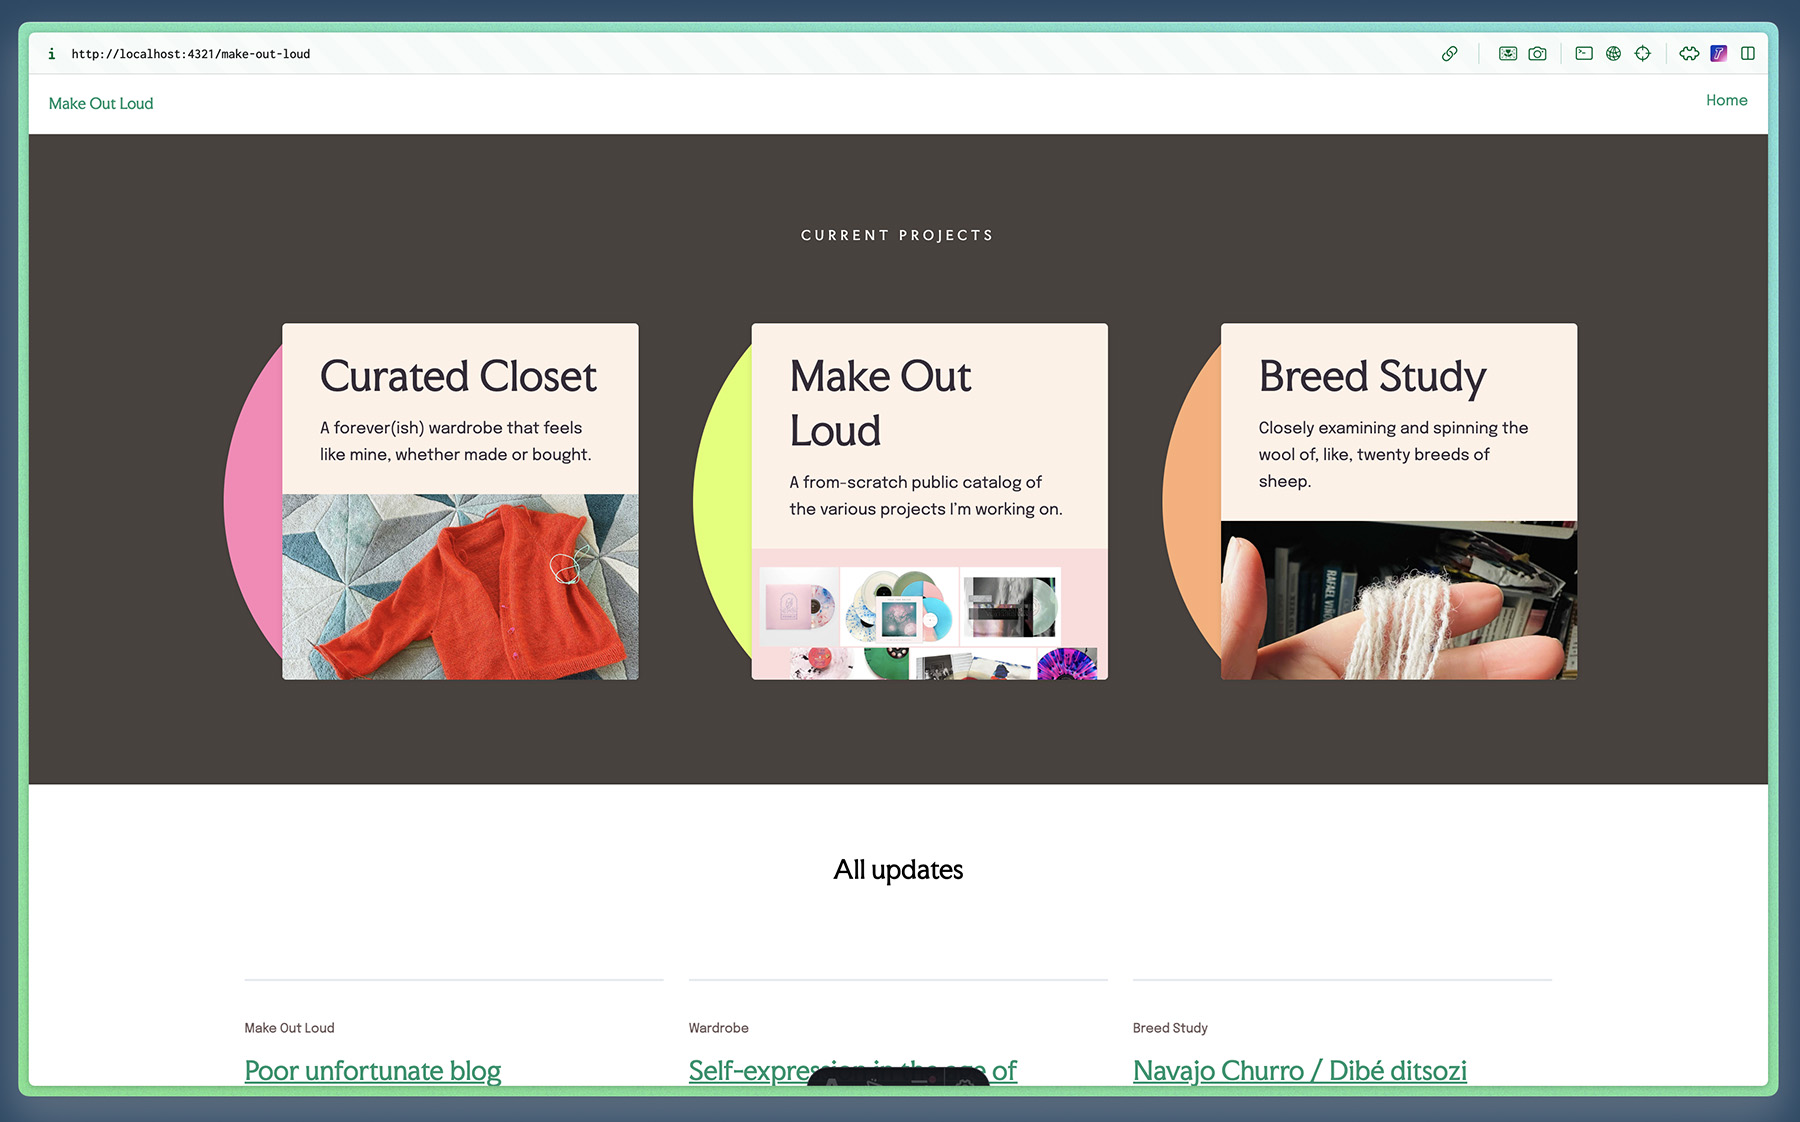
Task: Toggle the split view panel icon
Action: (x=1747, y=54)
